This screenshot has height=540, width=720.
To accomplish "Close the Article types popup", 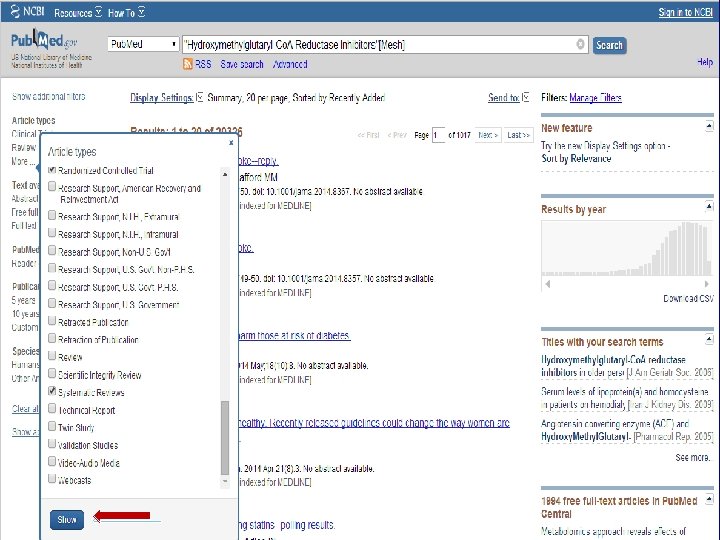I will 231,143.
